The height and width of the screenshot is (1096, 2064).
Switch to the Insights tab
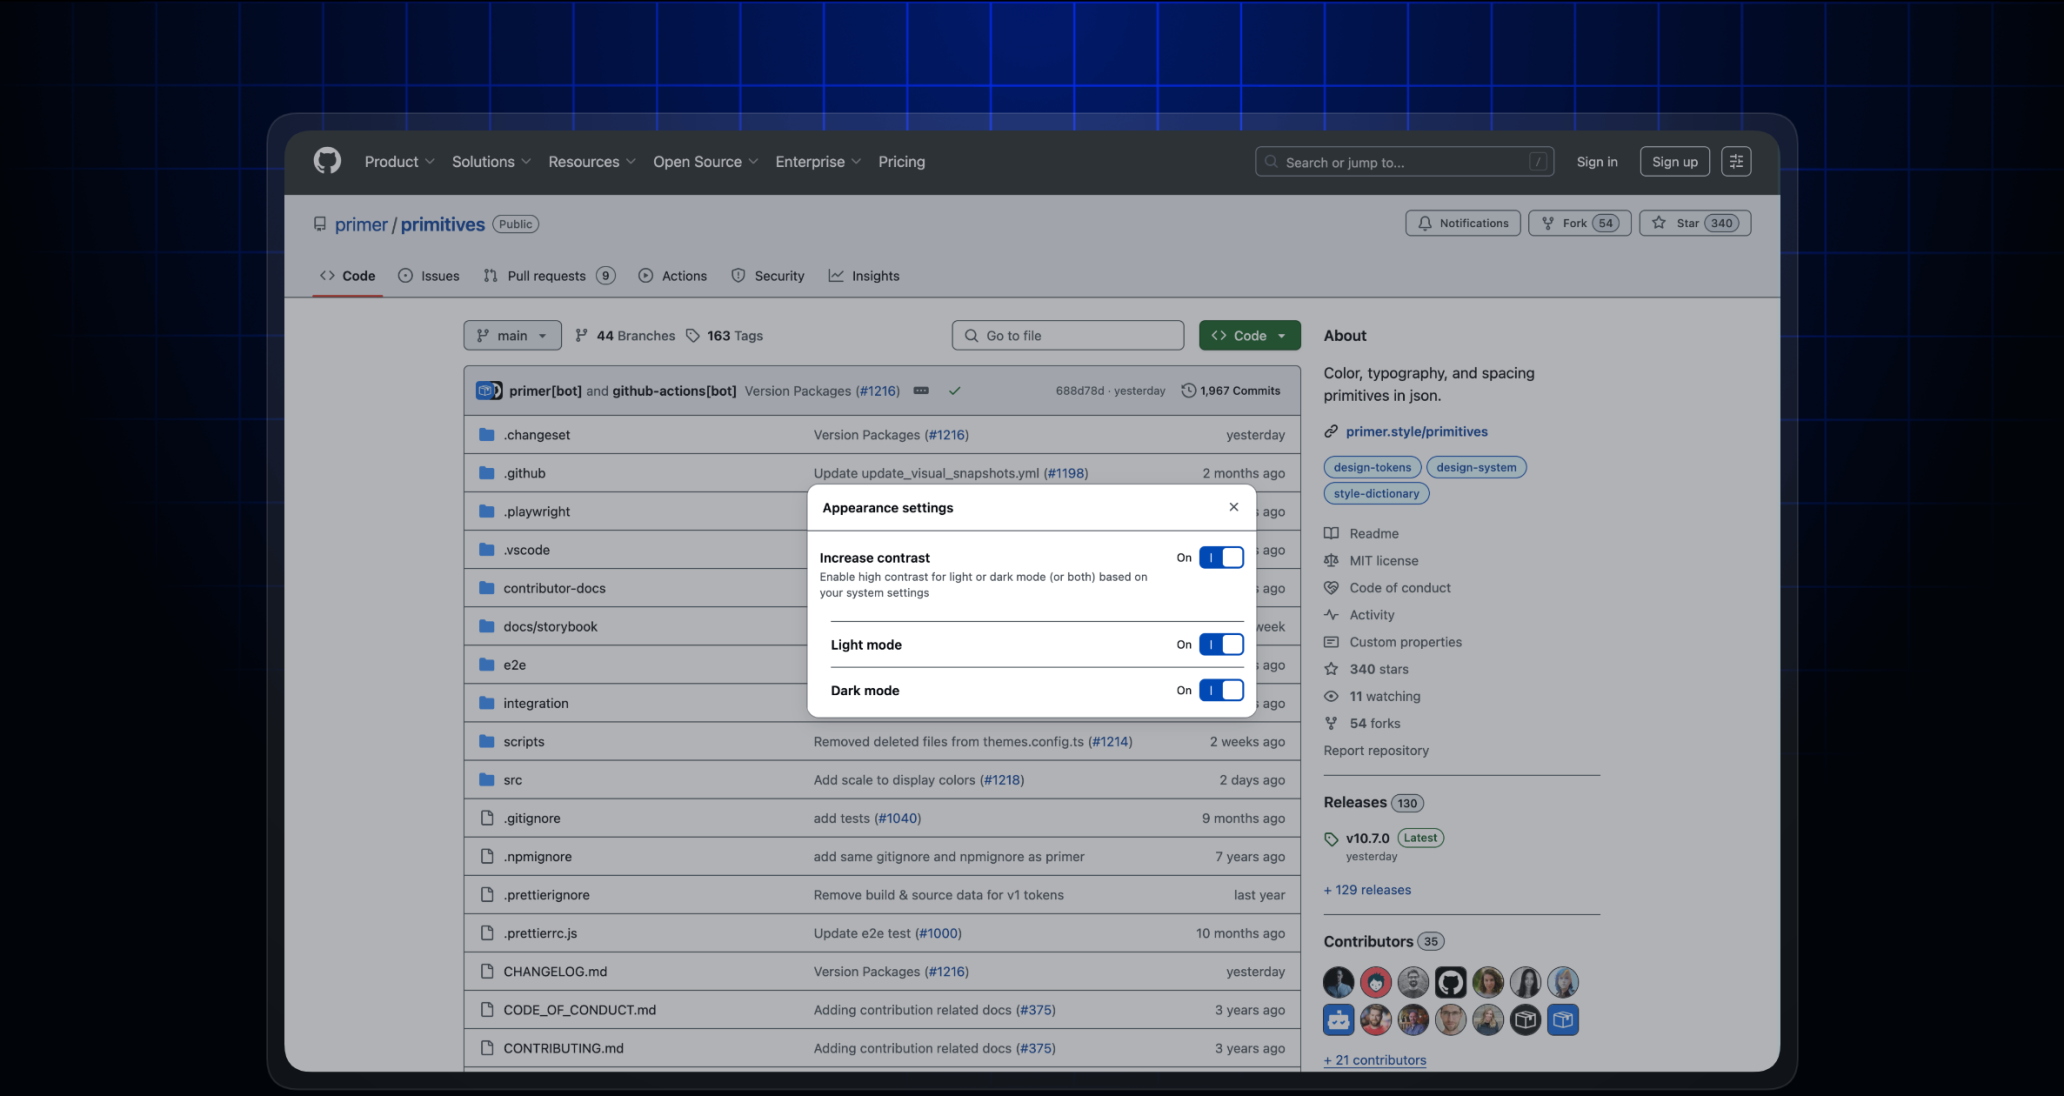coord(864,276)
